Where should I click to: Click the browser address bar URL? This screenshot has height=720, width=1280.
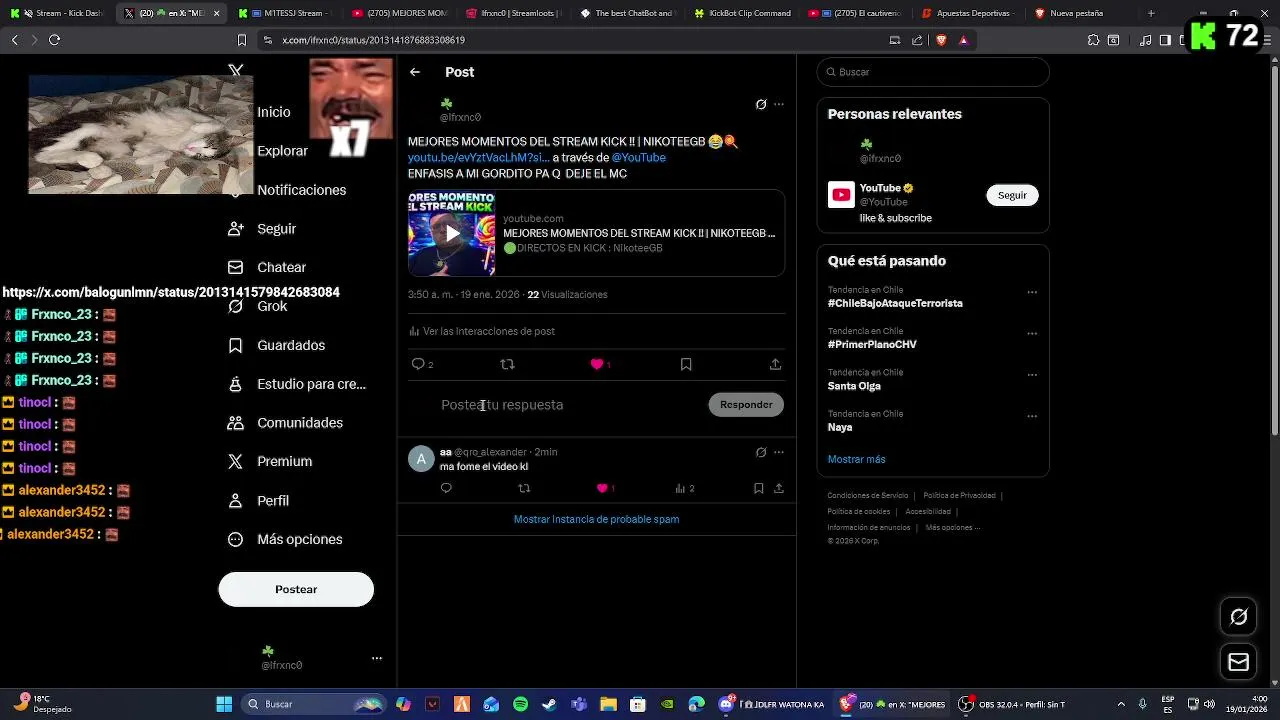[373, 40]
